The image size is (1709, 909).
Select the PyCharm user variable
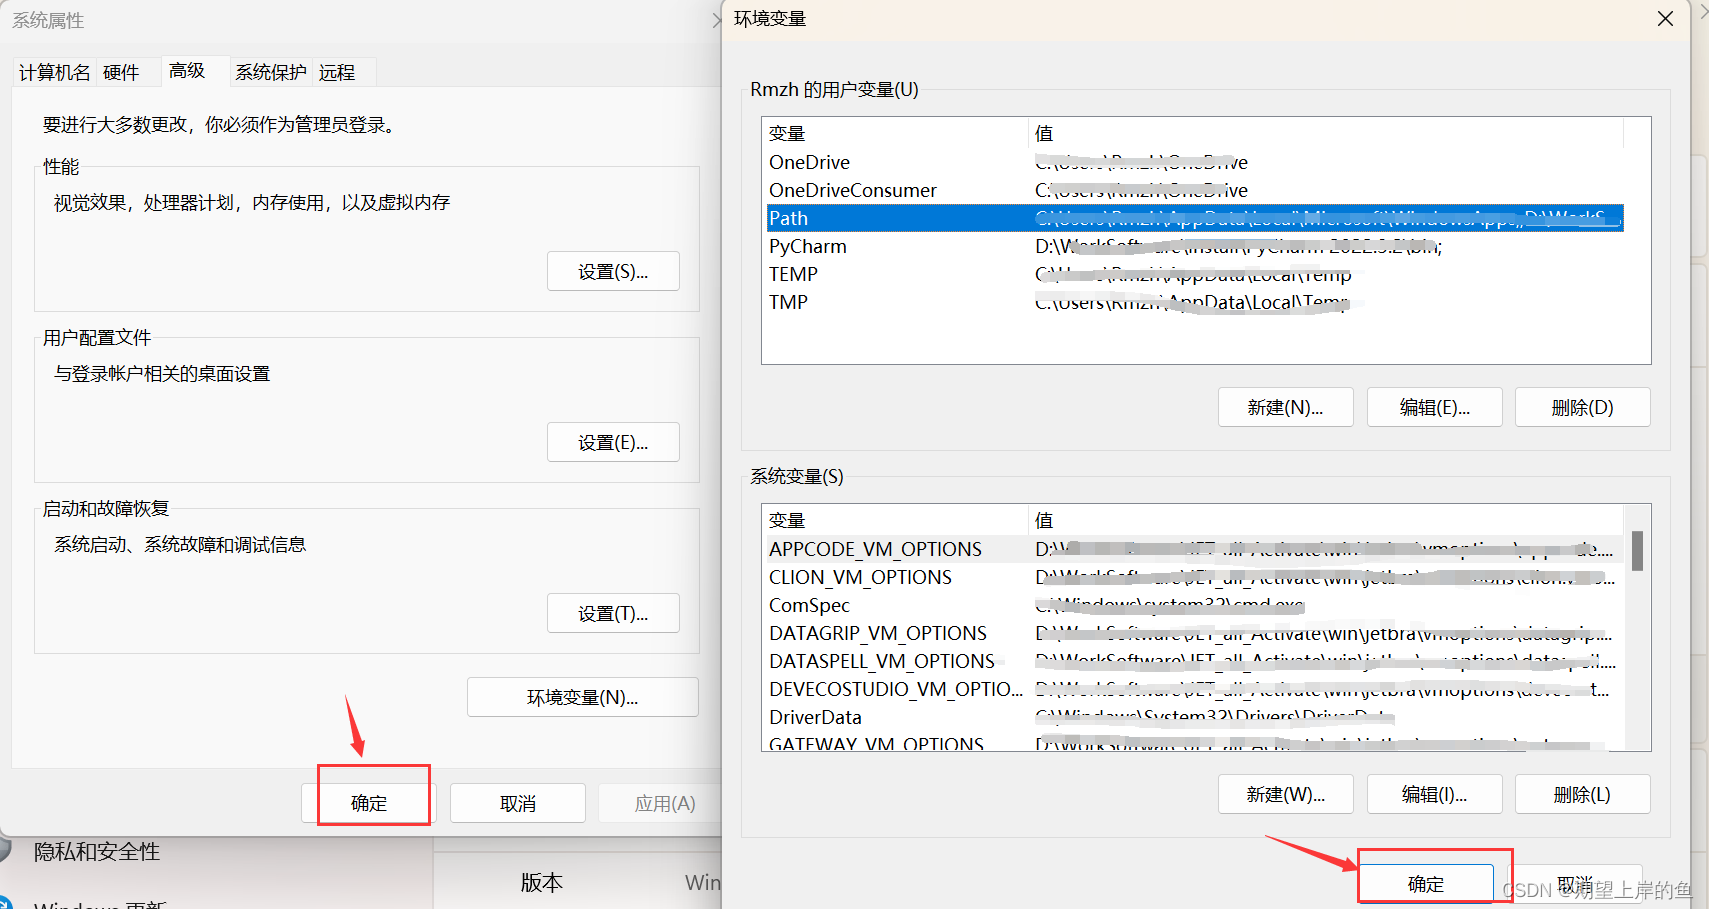coord(1195,246)
